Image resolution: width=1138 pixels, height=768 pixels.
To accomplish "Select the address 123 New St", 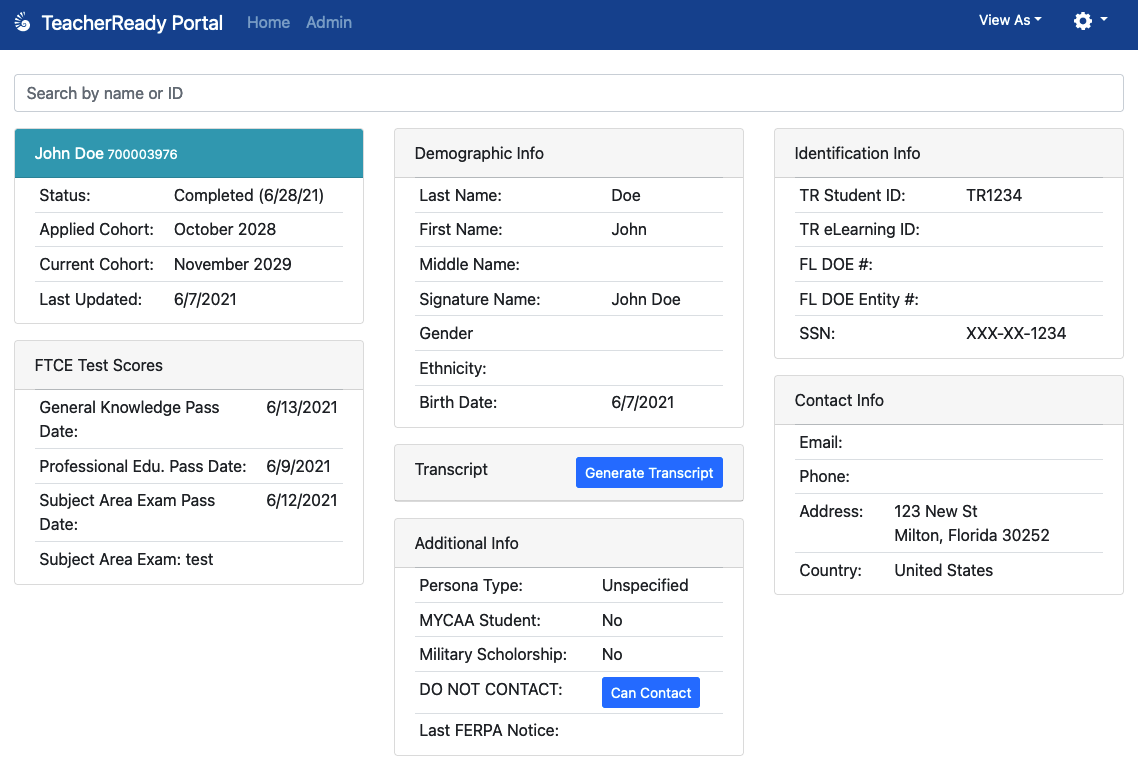I will pyautogui.click(x=936, y=511).
